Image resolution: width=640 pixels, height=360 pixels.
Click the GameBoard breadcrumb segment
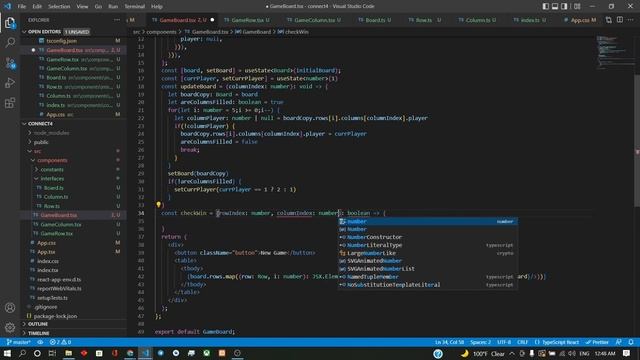(x=256, y=31)
